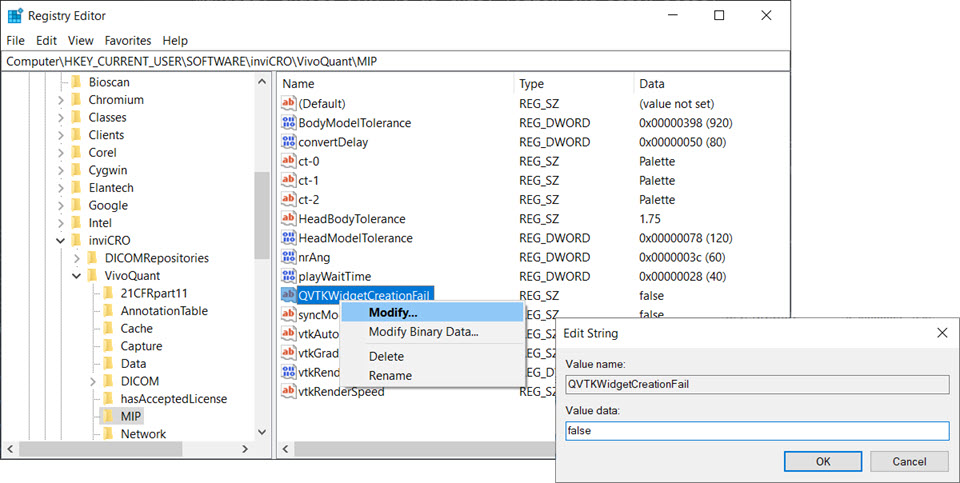Select the MIP folder icon in tree
Viewport: 960px width, 483px height.
tap(106, 416)
